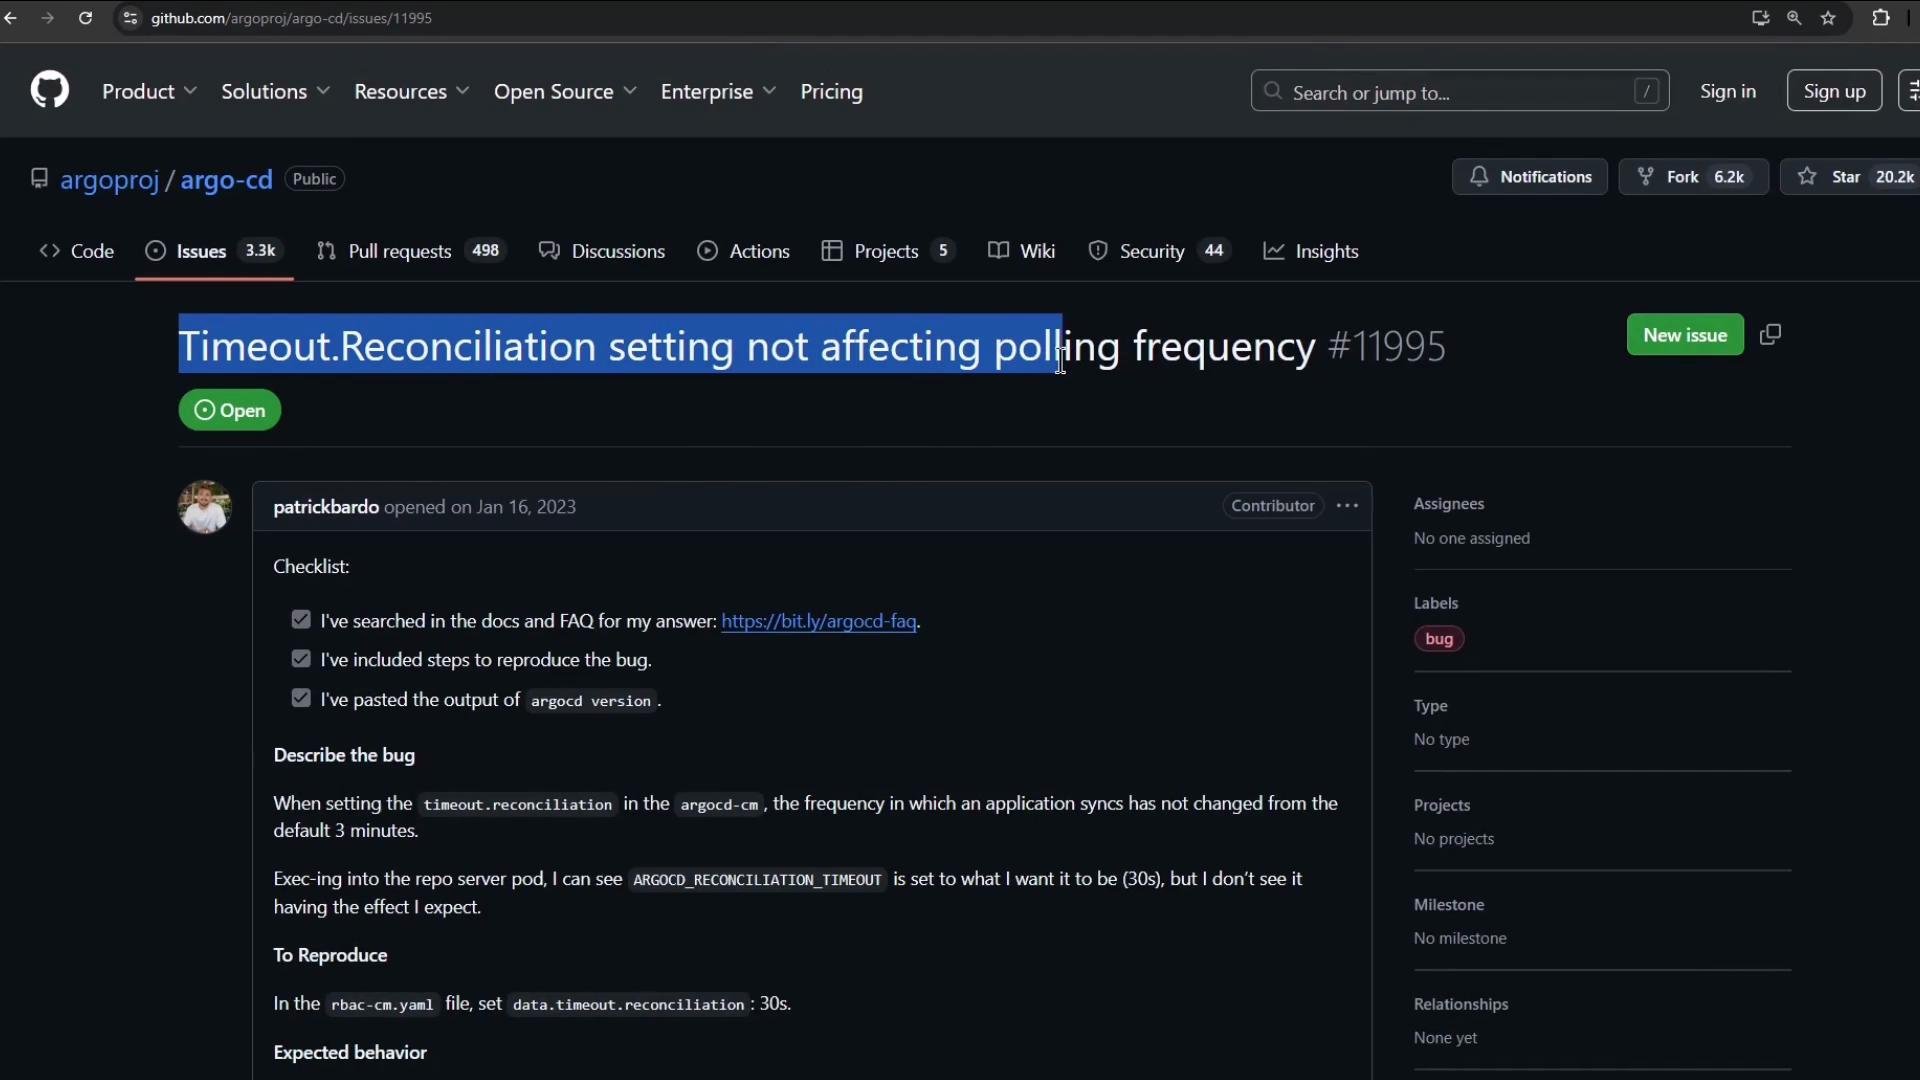Screen dimensions: 1920x1080
Task: Switch to the Code tab
Action: 76,251
